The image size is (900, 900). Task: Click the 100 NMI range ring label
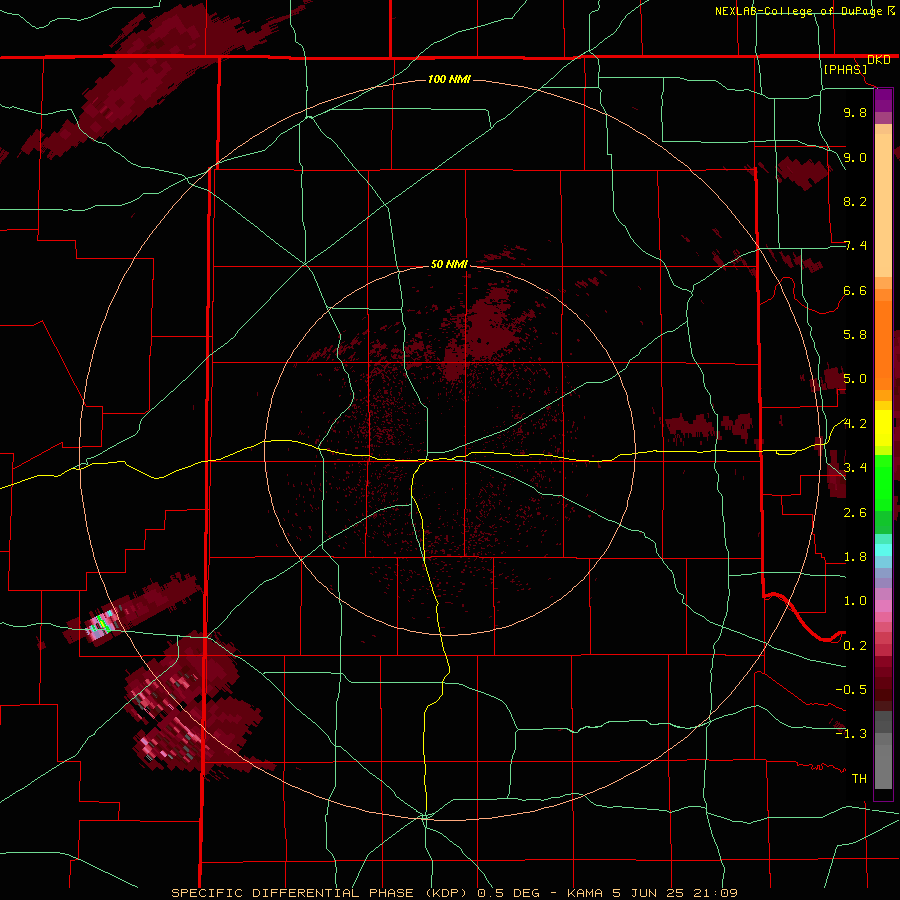point(449,79)
